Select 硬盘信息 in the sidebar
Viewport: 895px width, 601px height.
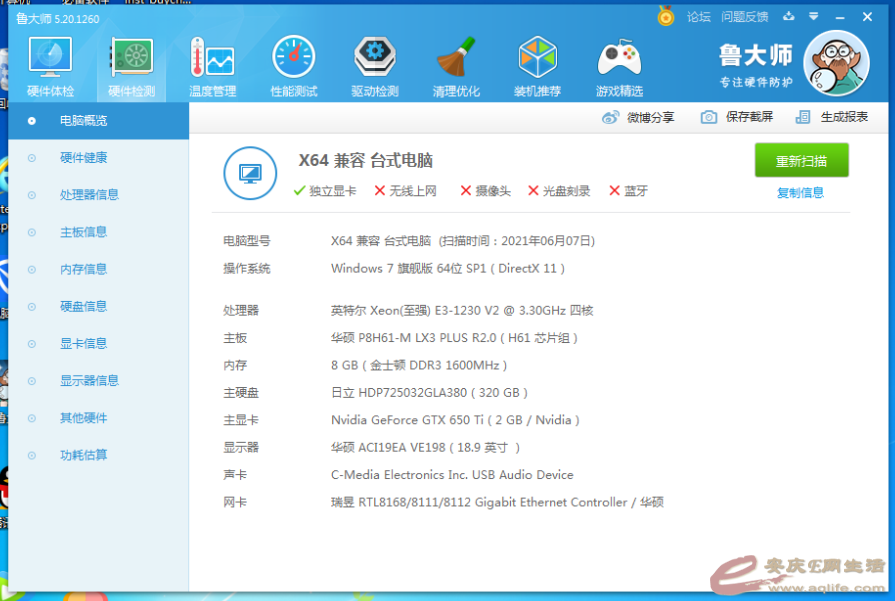tap(83, 306)
